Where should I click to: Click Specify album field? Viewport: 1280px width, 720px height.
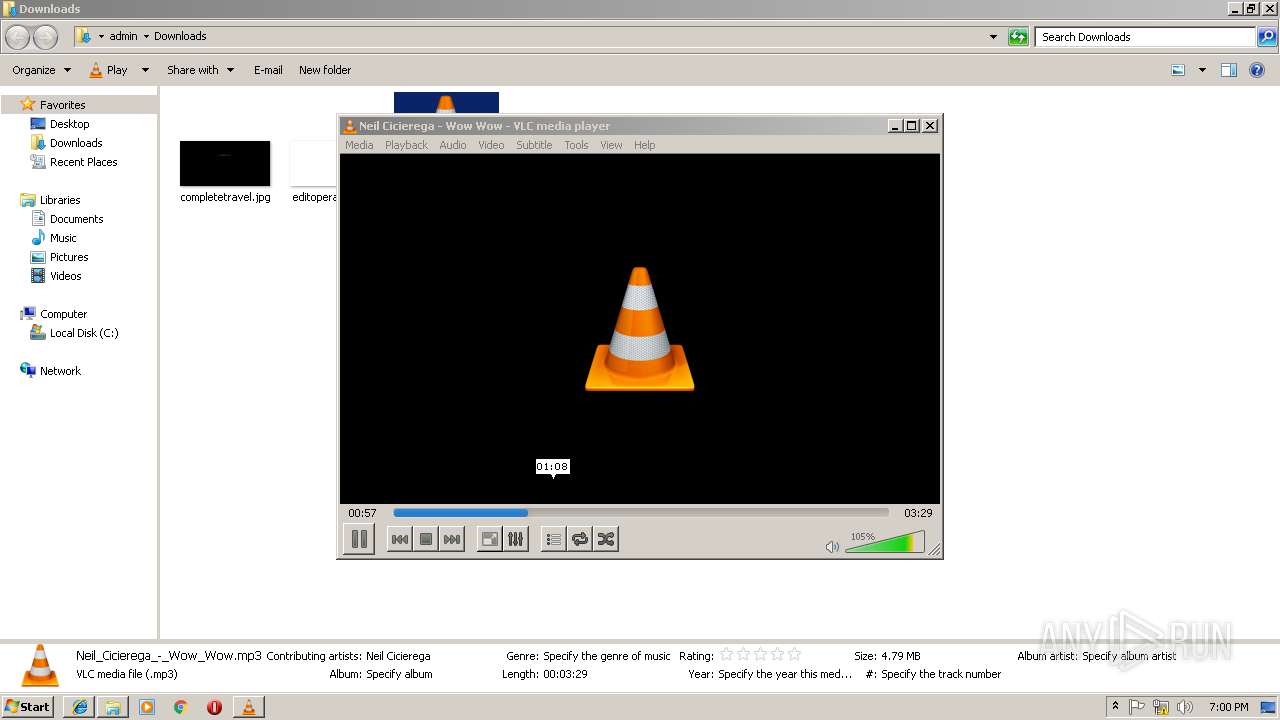pos(399,674)
